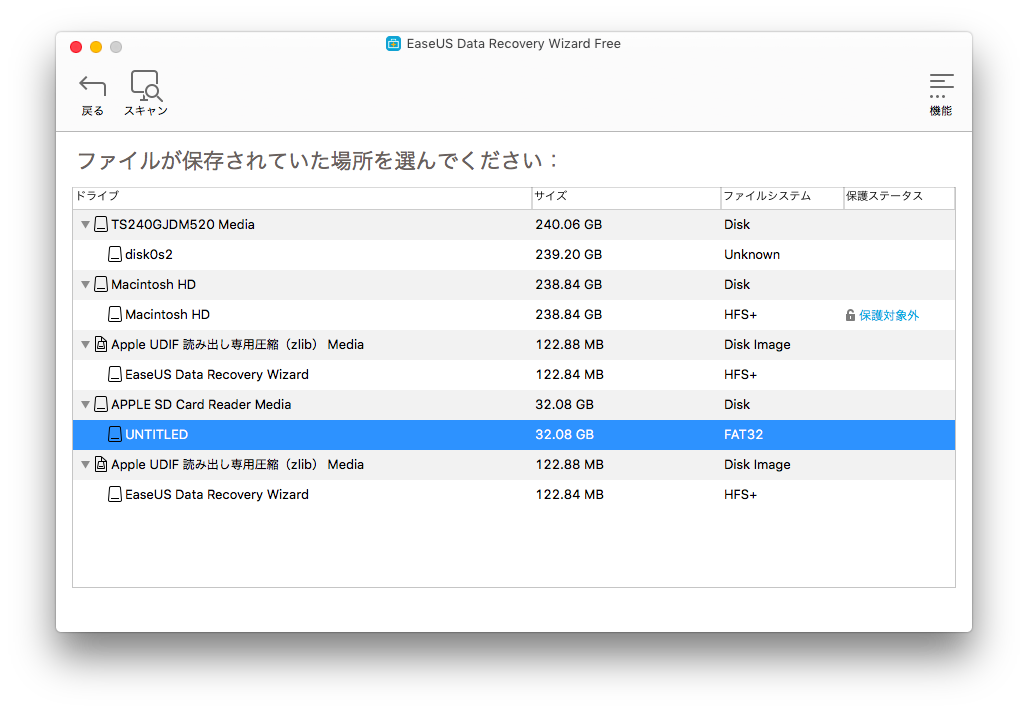Click the EaseUS app icon in title bar

393,44
